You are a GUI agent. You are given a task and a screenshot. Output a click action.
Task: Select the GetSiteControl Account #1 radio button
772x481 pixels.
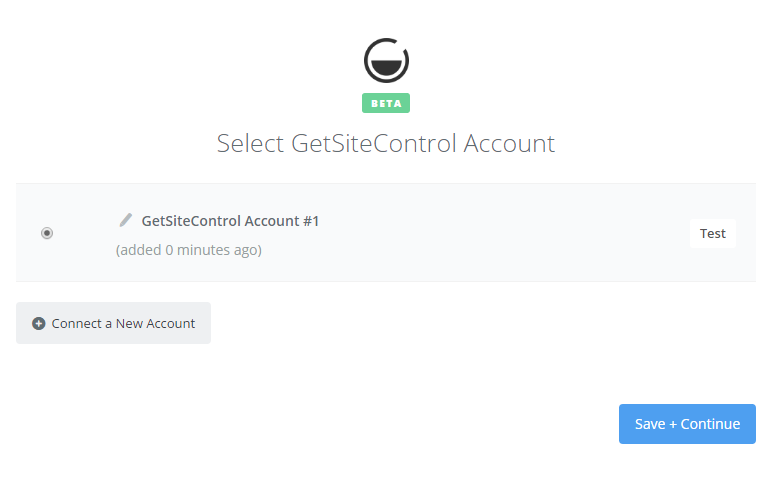pos(47,233)
